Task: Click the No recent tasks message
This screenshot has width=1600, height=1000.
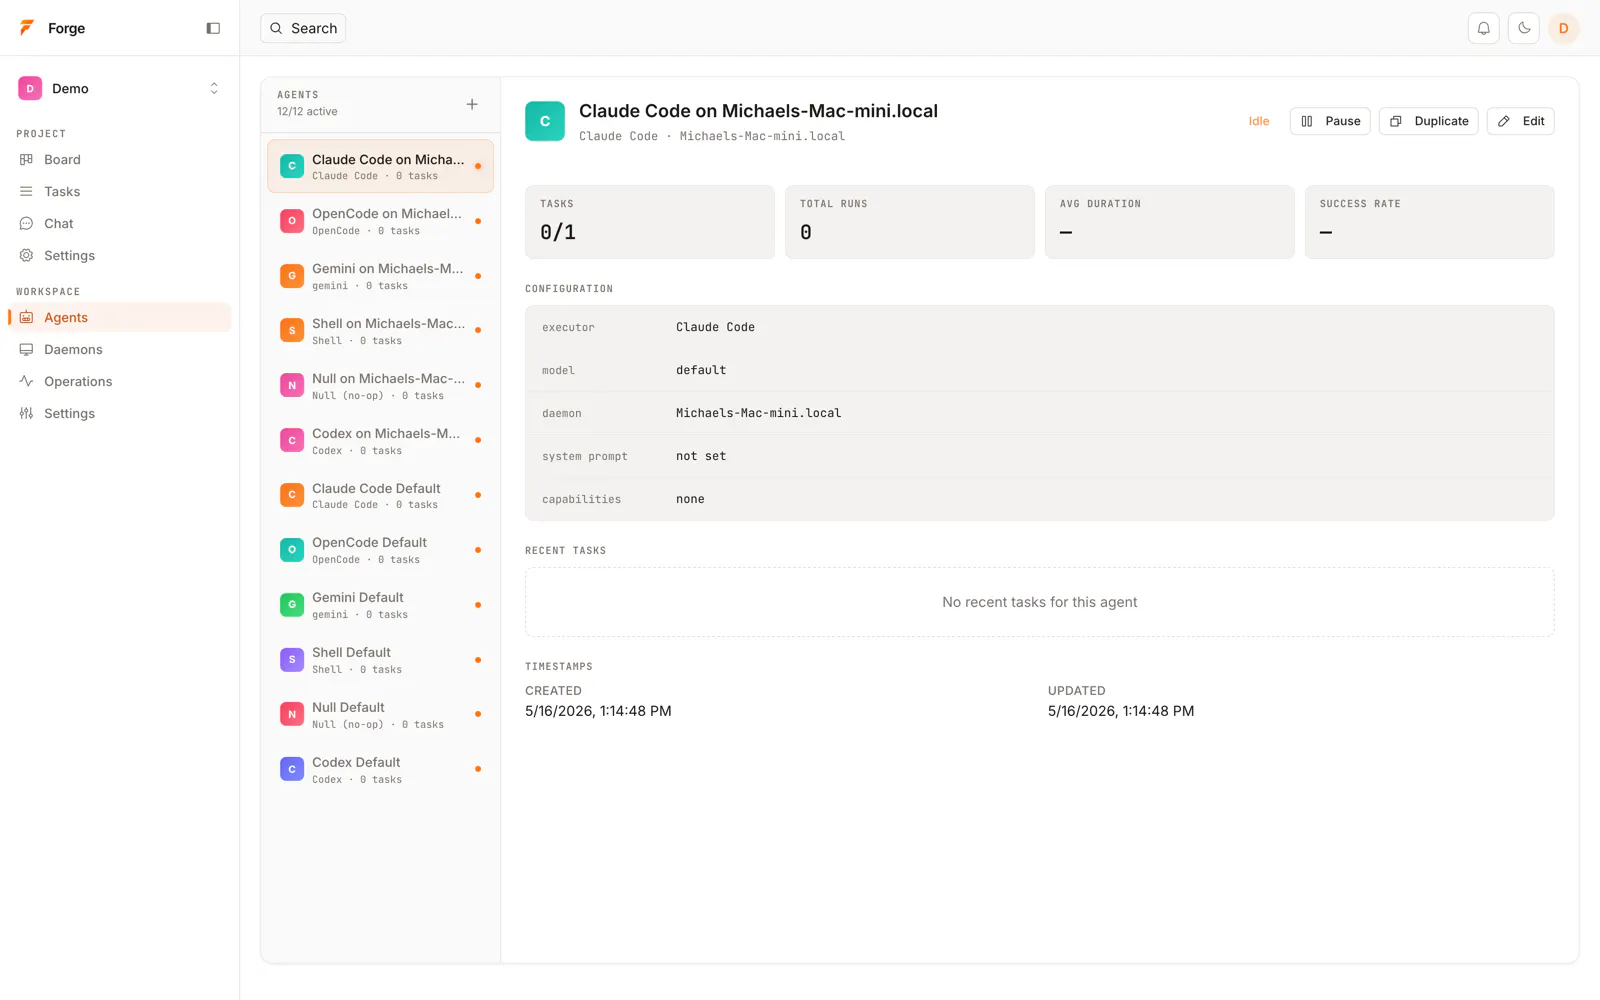Action: coord(1040,602)
